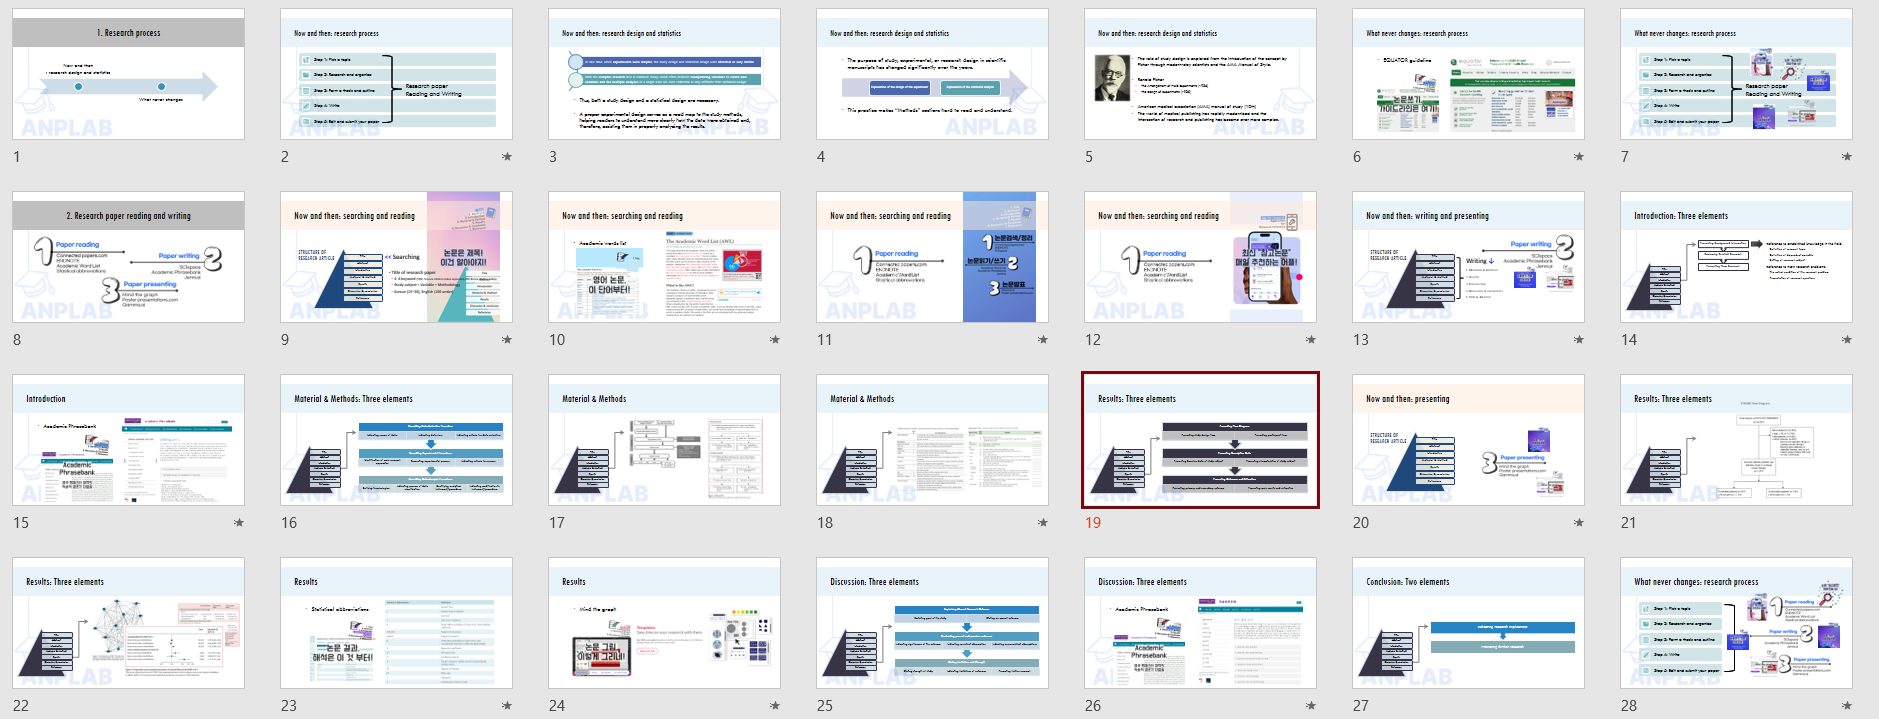The height and width of the screenshot is (719, 1879).
Task: Preview the transition star for slide 9
Action: (507, 340)
